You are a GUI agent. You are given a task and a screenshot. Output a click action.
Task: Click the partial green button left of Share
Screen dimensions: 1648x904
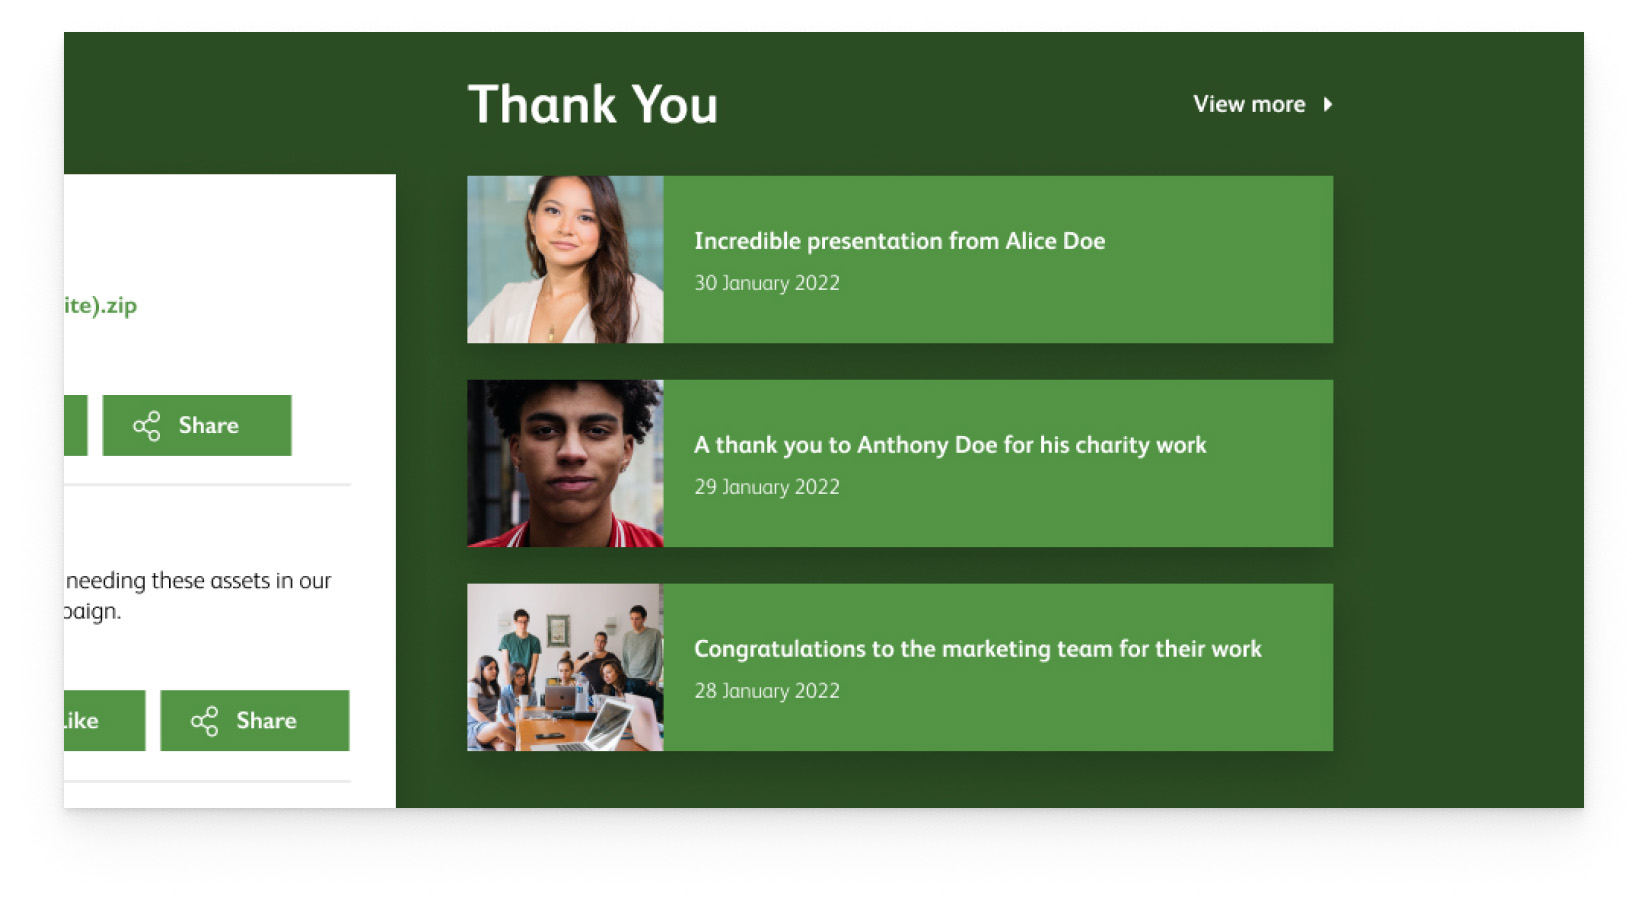[76, 426]
